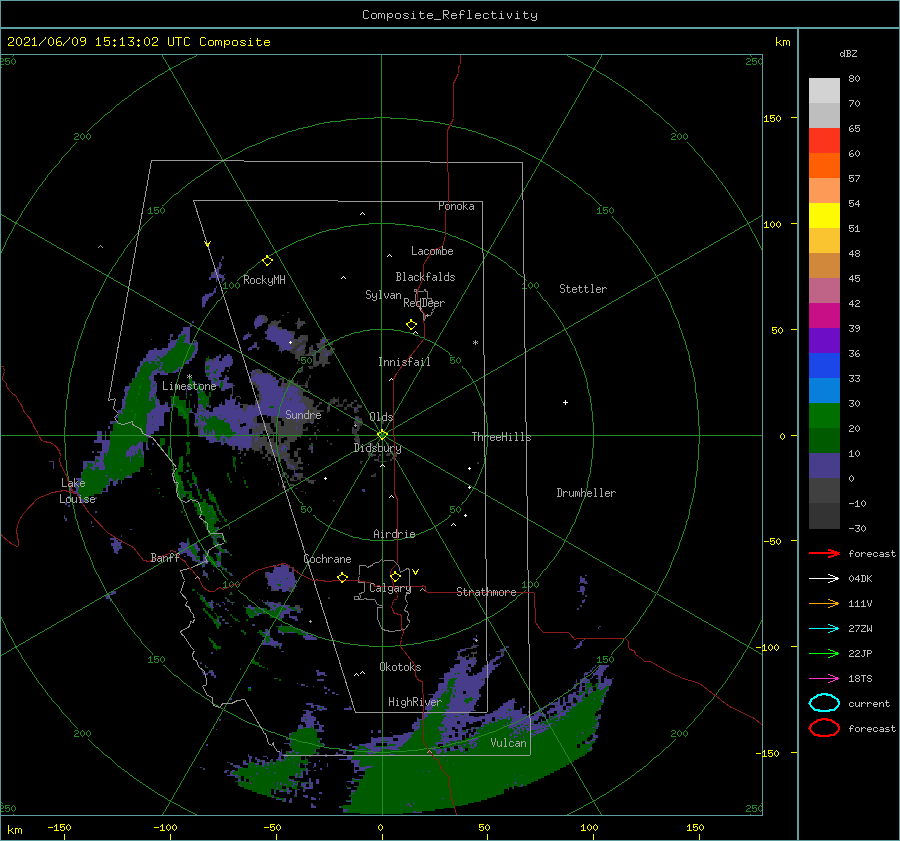Click the slate-purple 10 dBZ swatch

point(824,466)
